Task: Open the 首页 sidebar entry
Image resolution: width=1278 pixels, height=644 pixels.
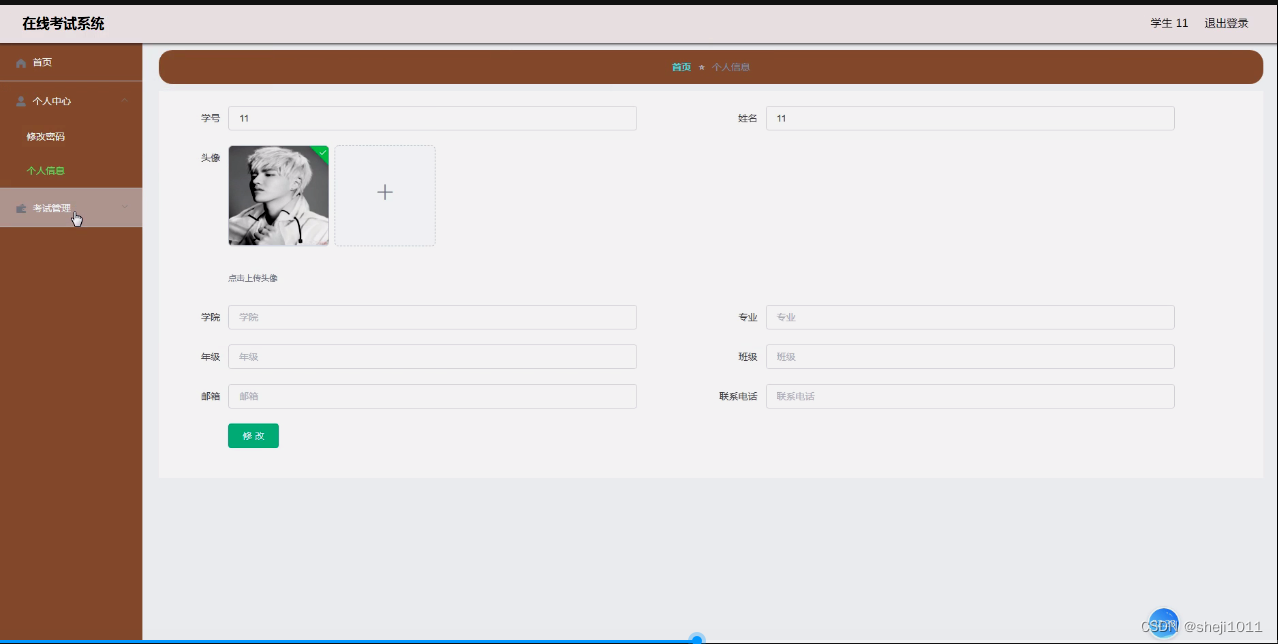Action: (45, 62)
